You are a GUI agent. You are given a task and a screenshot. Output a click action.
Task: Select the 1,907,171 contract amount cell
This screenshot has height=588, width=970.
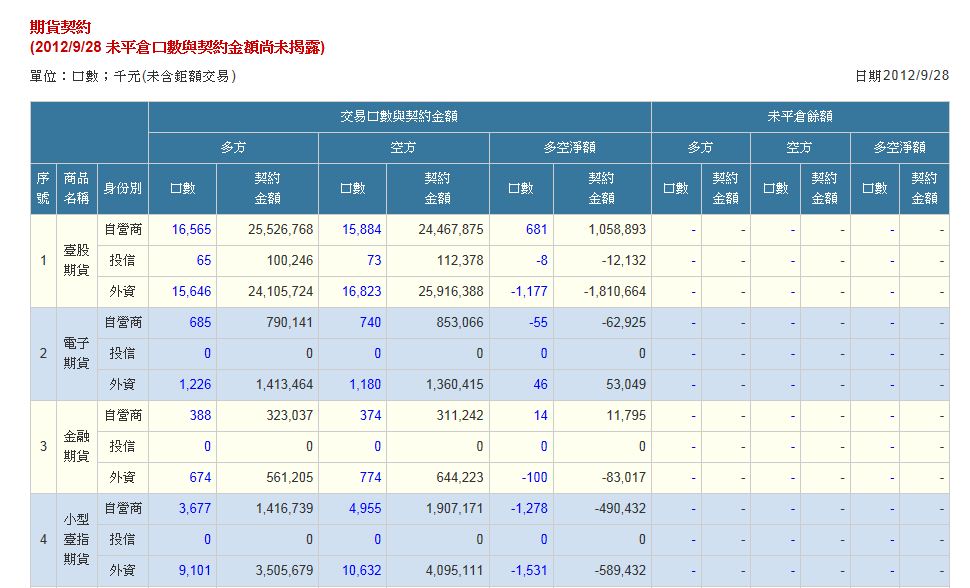(x=438, y=508)
